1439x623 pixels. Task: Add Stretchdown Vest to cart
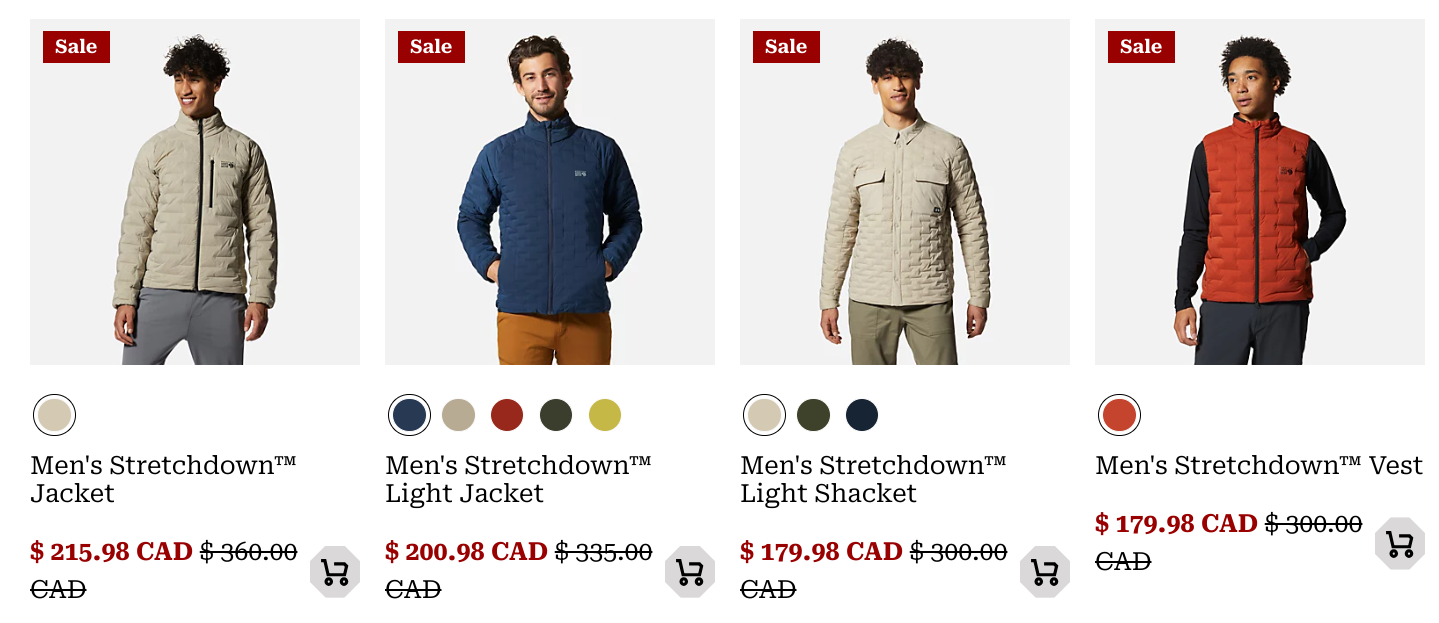[x=1400, y=544]
